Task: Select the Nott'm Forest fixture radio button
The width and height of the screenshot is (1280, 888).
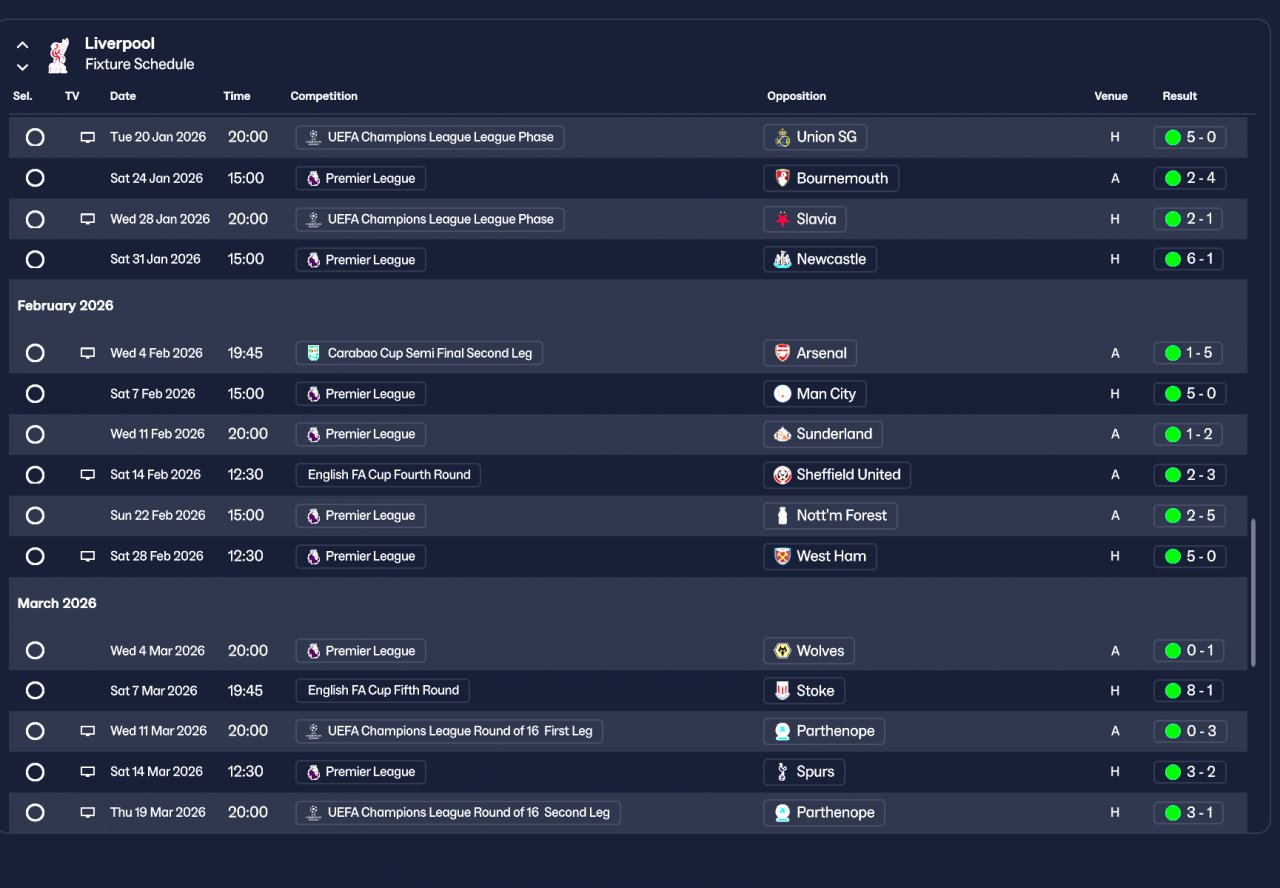Action: 35,516
